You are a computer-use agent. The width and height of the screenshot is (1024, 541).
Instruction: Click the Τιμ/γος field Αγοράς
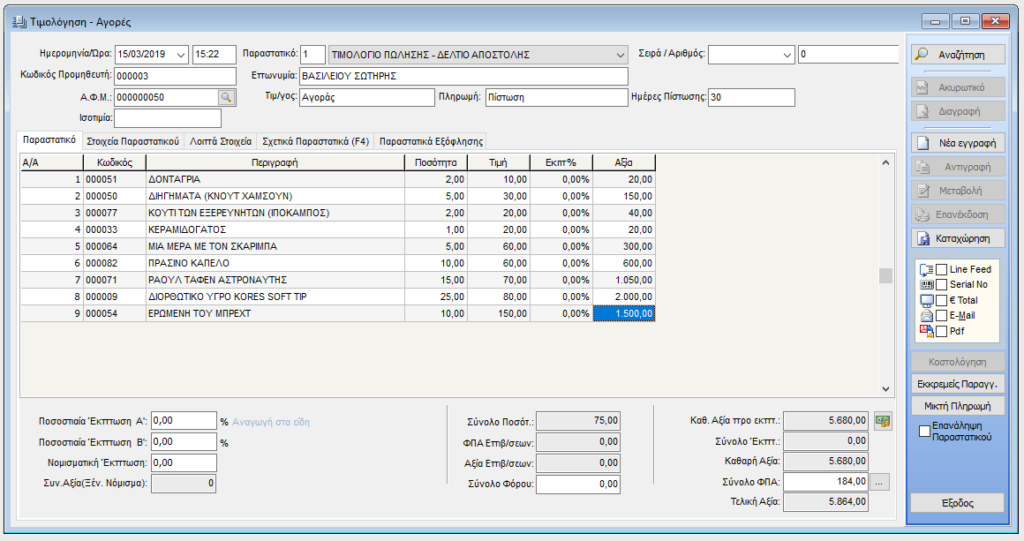click(367, 97)
